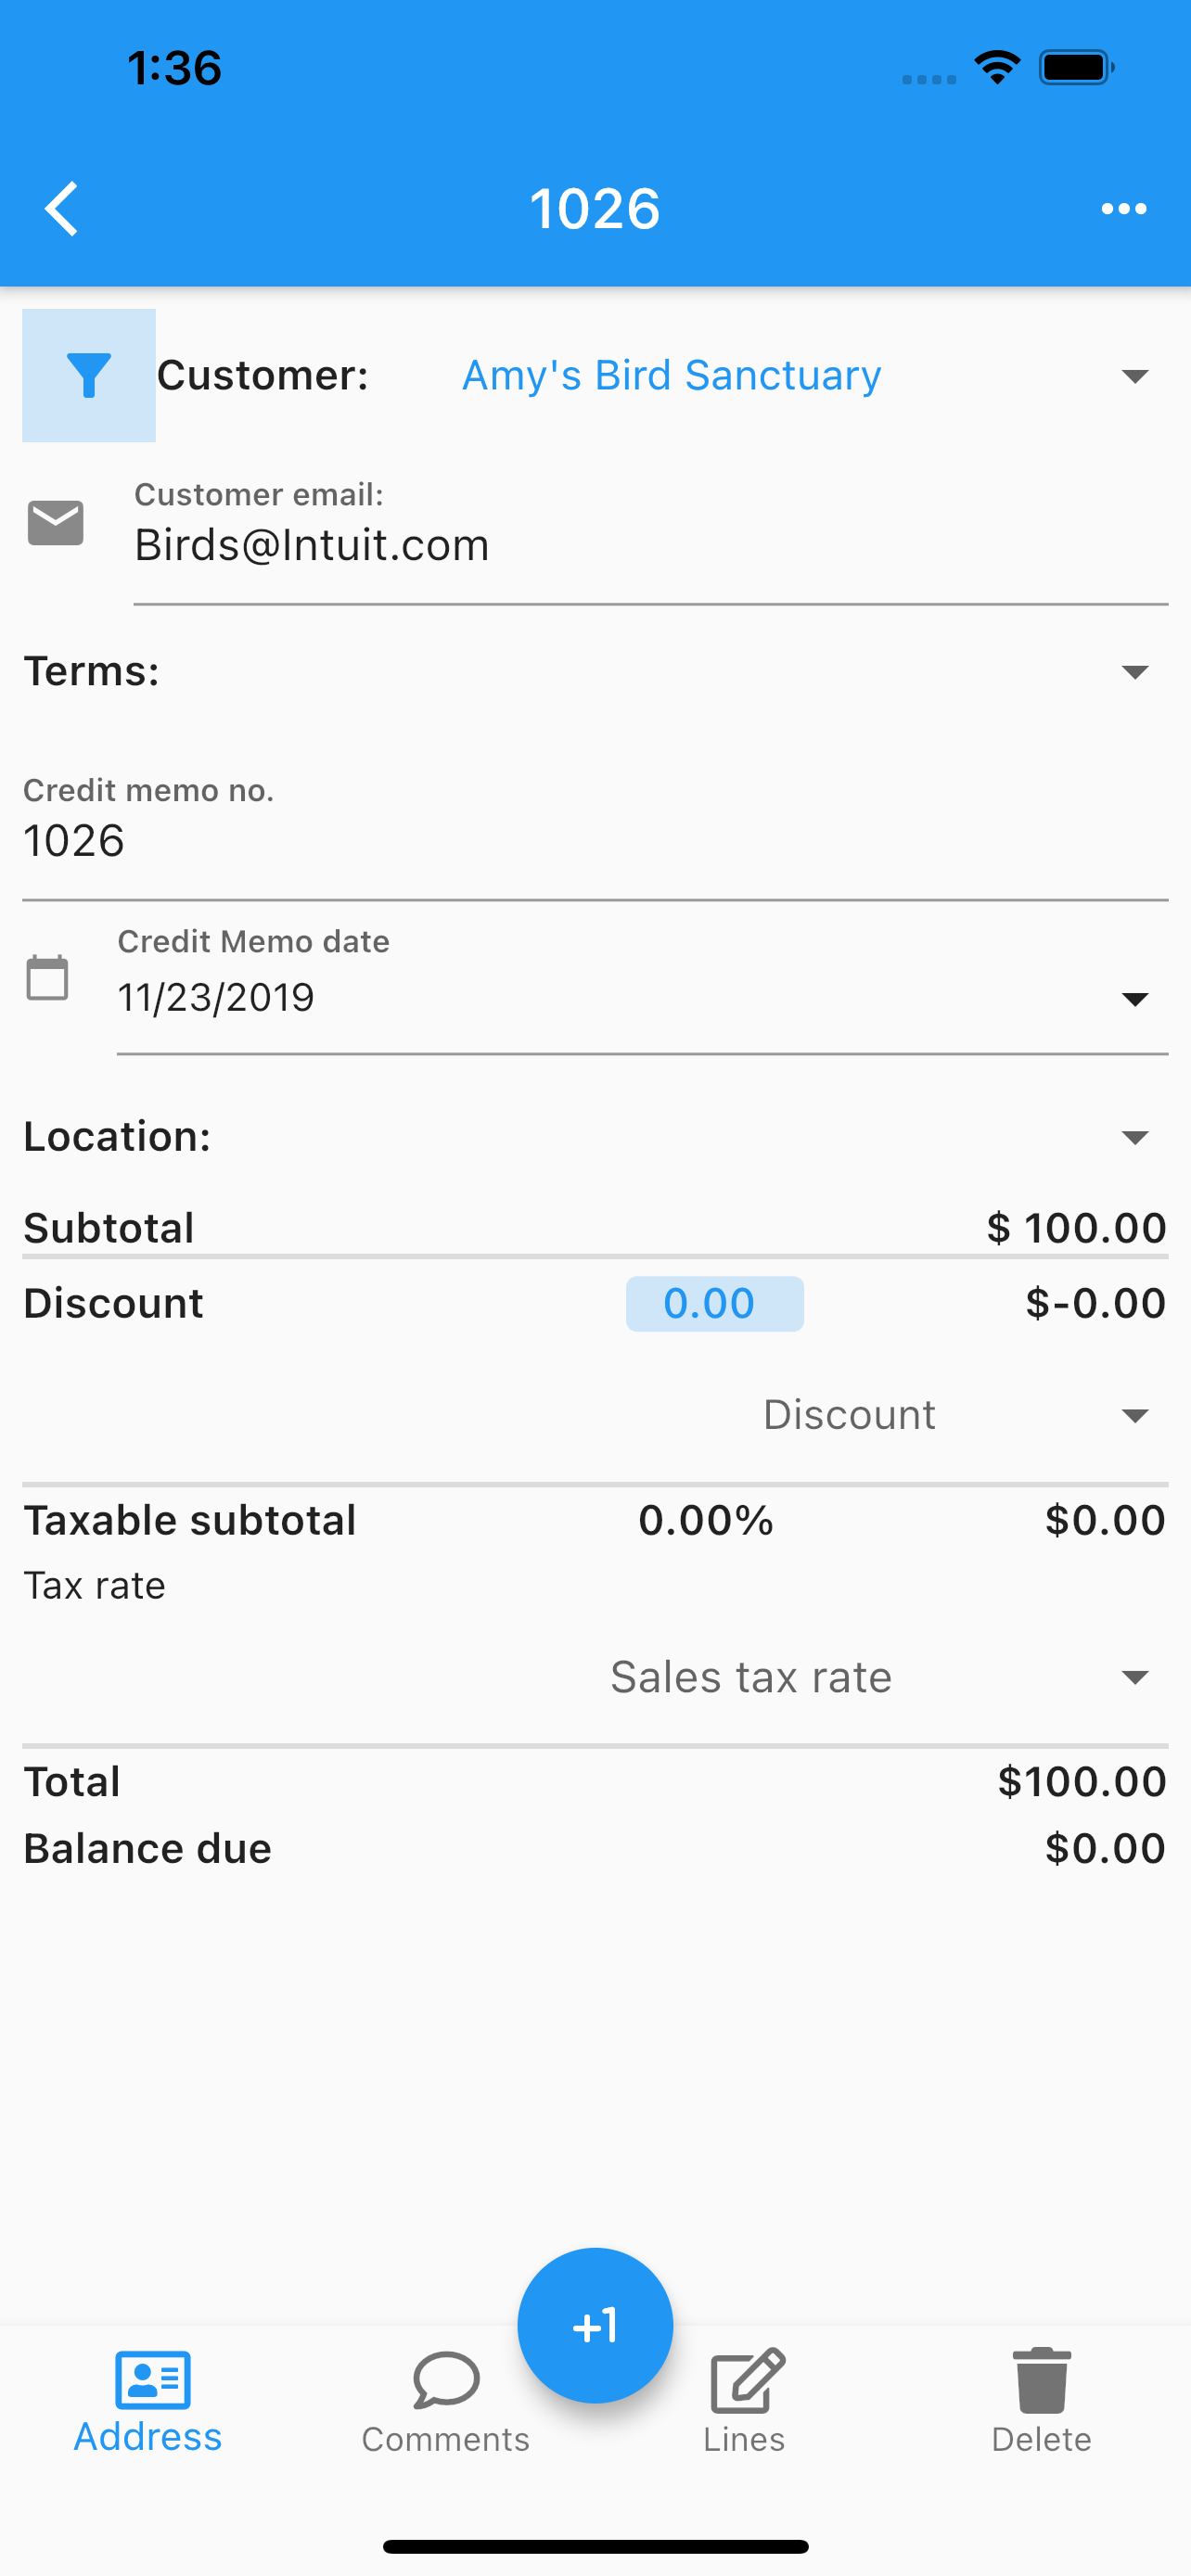Image resolution: width=1191 pixels, height=2576 pixels.
Task: Tap the calendar icon beside memo date
Action: coord(47,977)
